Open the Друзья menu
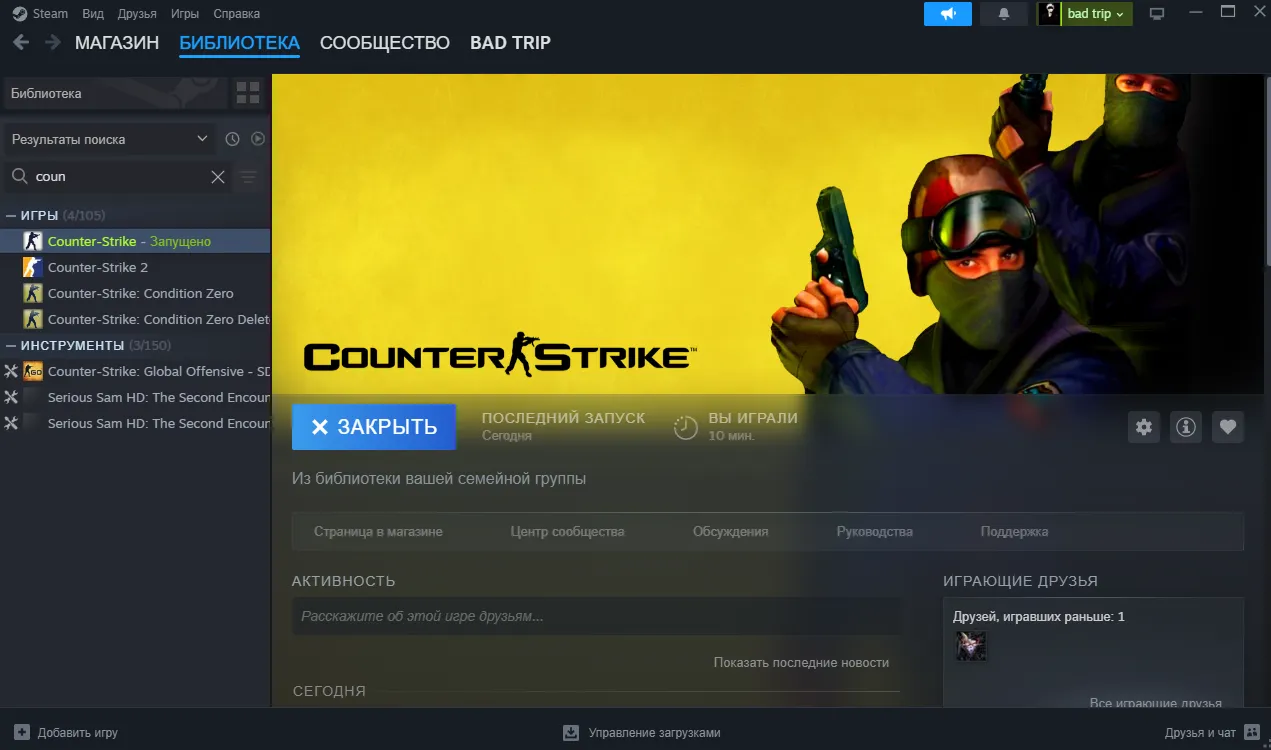 pos(137,14)
